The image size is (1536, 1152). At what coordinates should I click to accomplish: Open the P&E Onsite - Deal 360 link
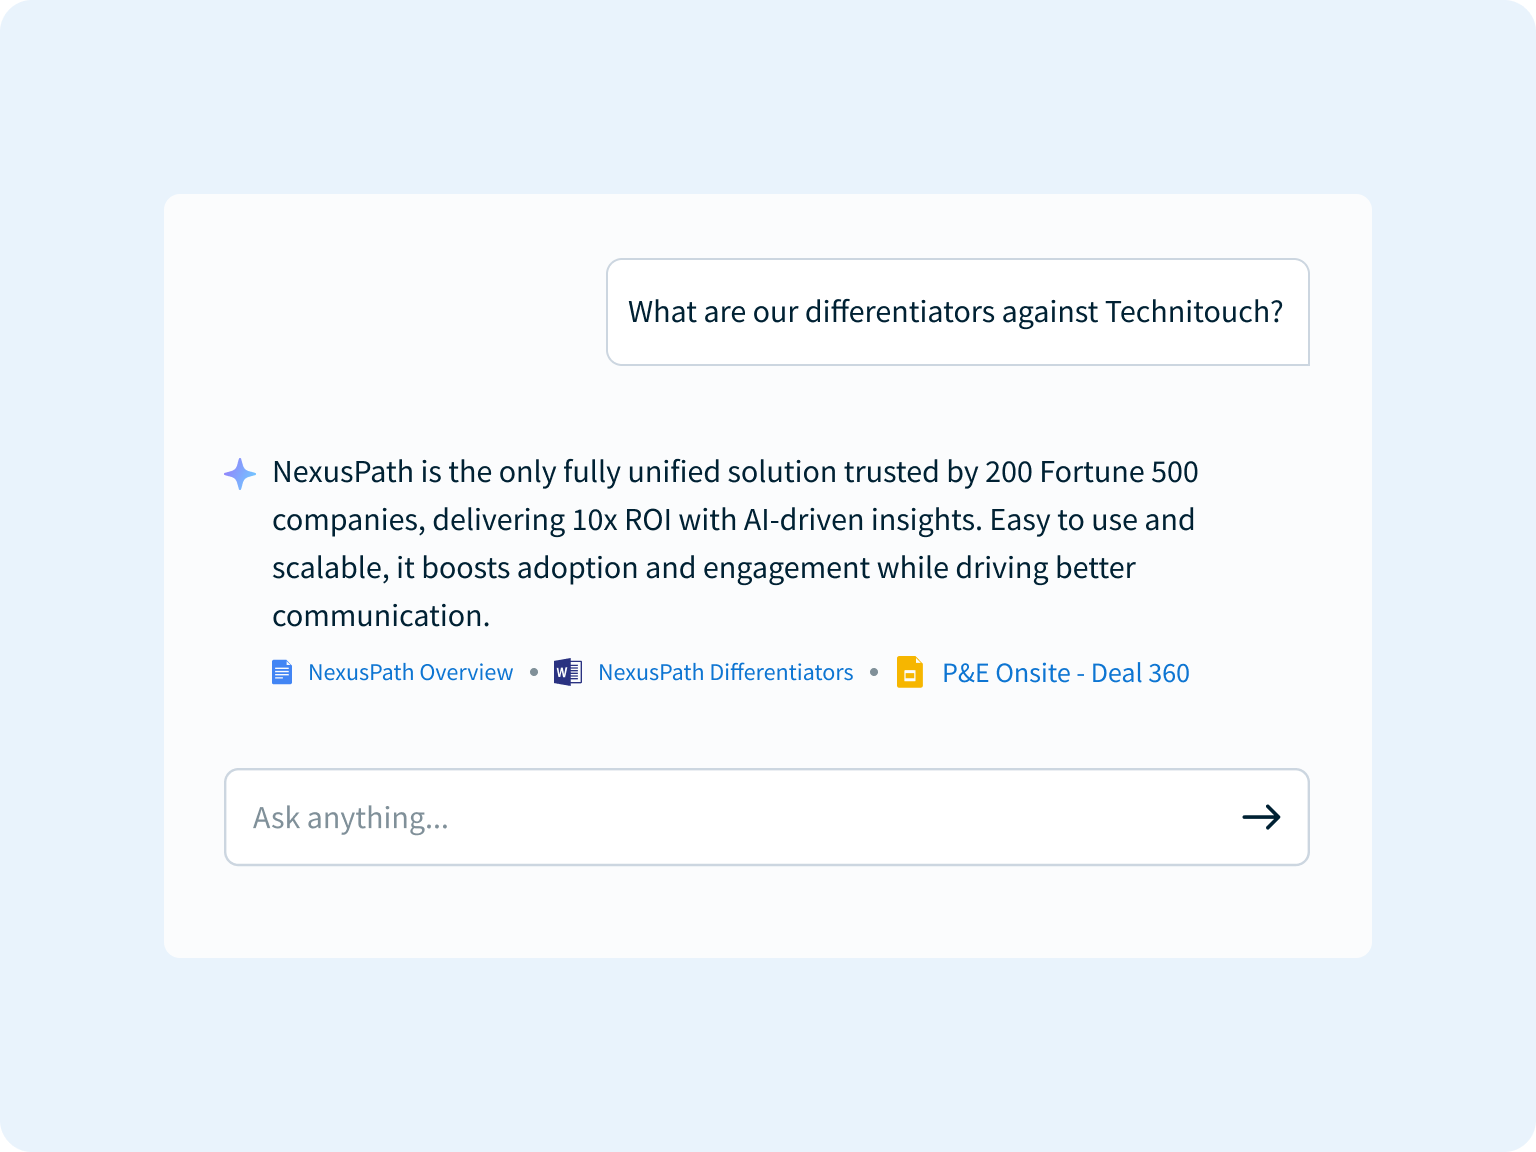pos(1066,673)
